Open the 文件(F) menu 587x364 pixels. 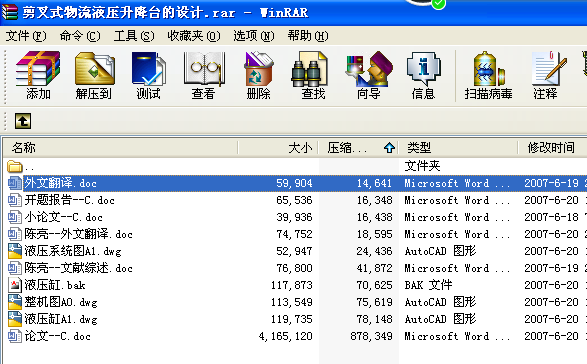tap(26, 36)
